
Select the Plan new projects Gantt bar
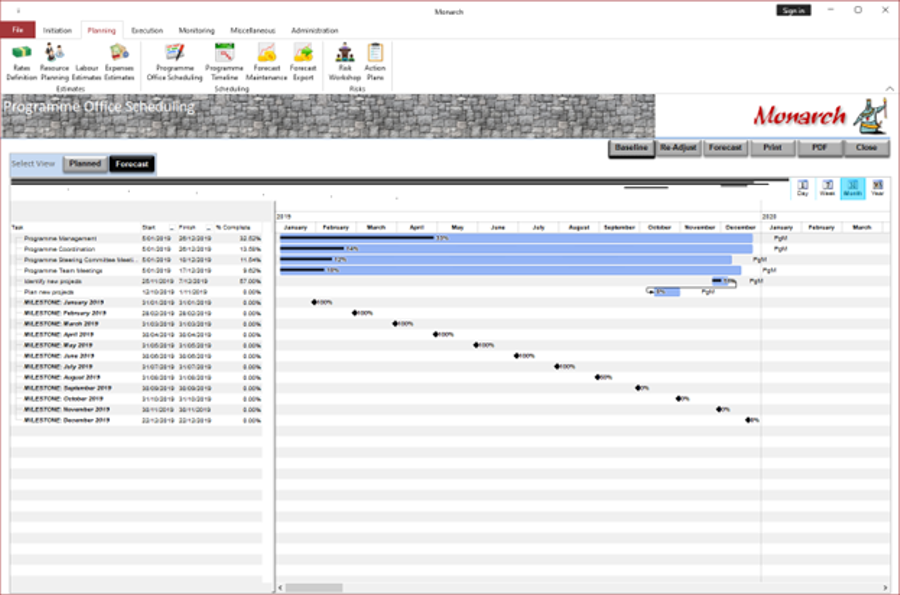[x=666, y=292]
